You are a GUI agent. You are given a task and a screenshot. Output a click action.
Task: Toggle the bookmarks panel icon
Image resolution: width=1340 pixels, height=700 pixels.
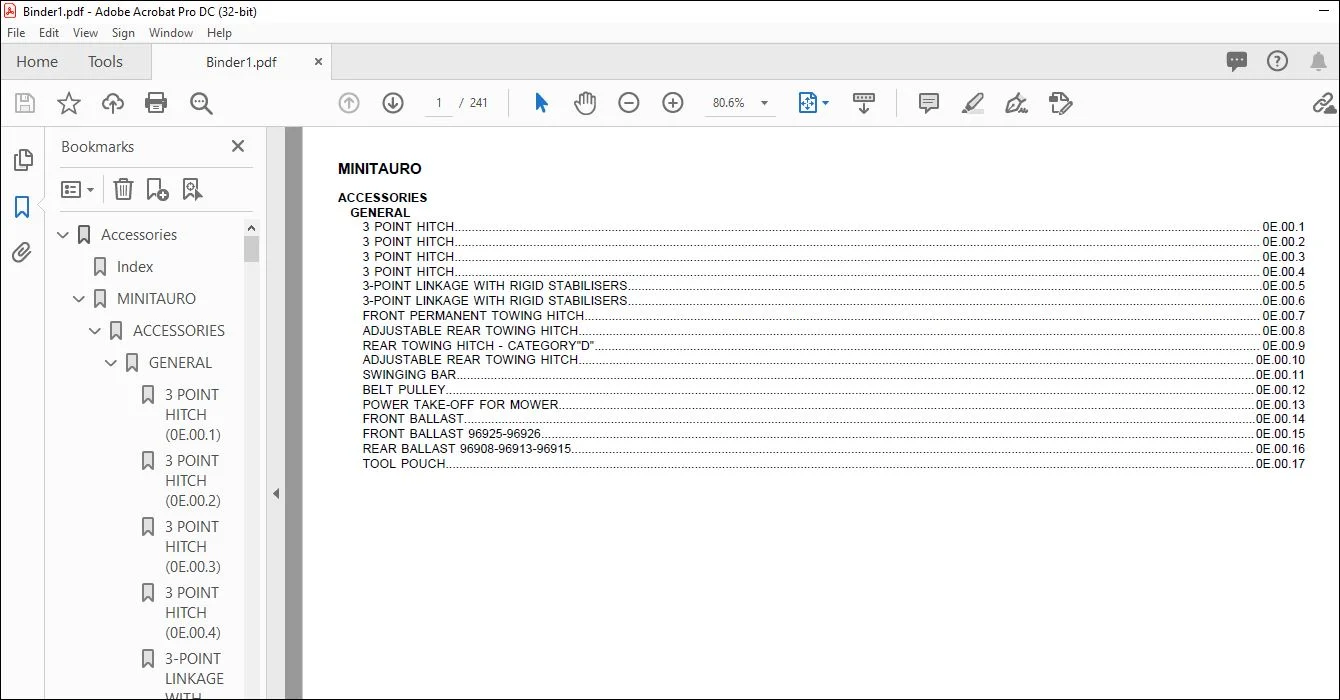[x=22, y=207]
